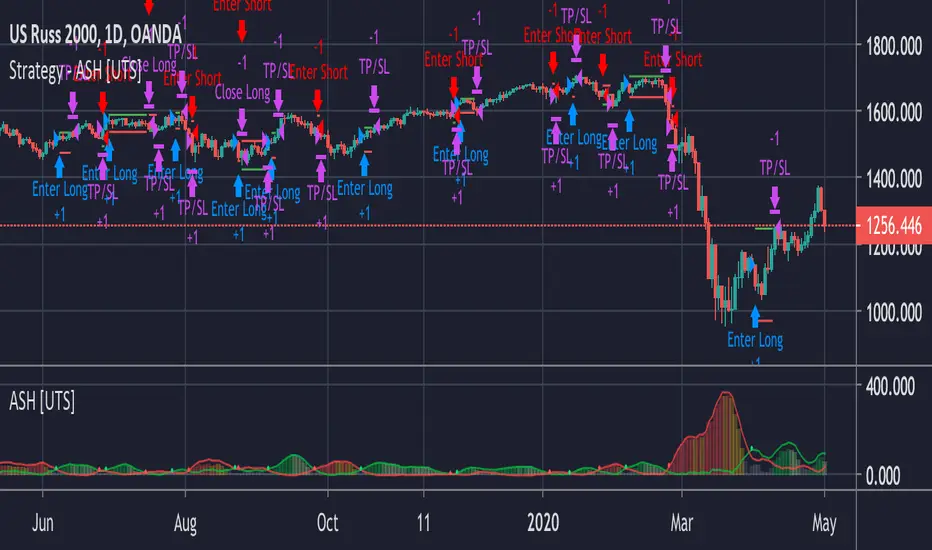Click the 1800.000 price scale label
This screenshot has width=932, height=550.
pos(894,46)
